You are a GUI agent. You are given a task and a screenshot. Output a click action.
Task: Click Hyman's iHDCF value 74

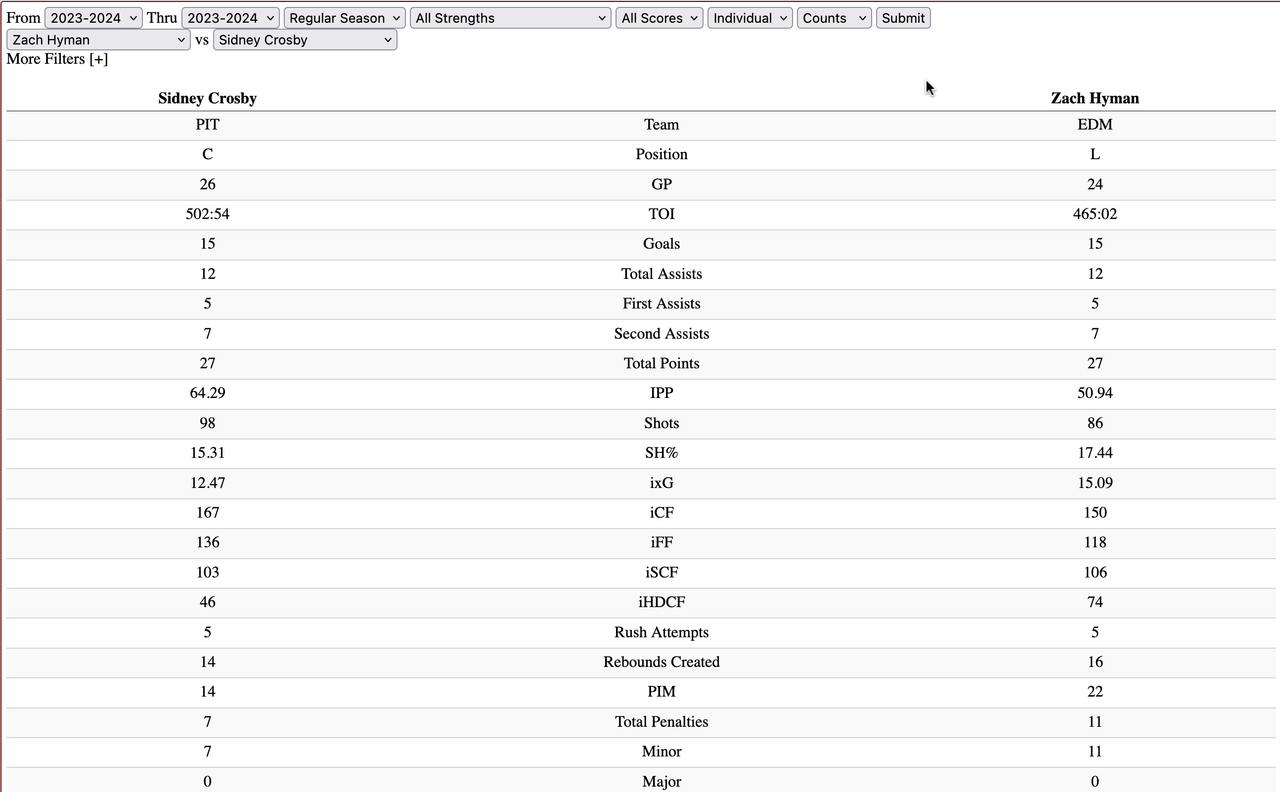point(1095,602)
